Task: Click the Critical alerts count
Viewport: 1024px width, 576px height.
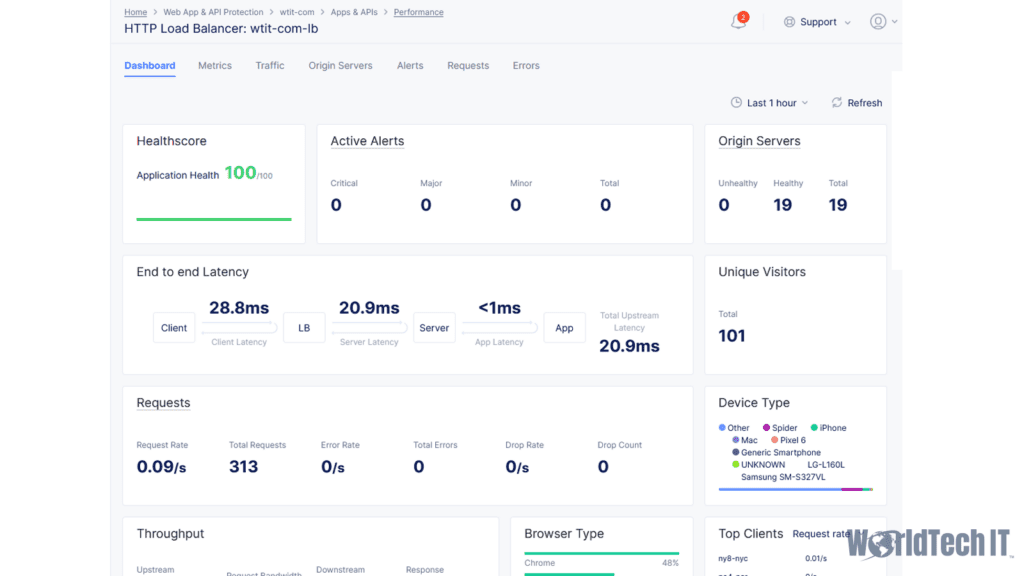Action: click(336, 205)
